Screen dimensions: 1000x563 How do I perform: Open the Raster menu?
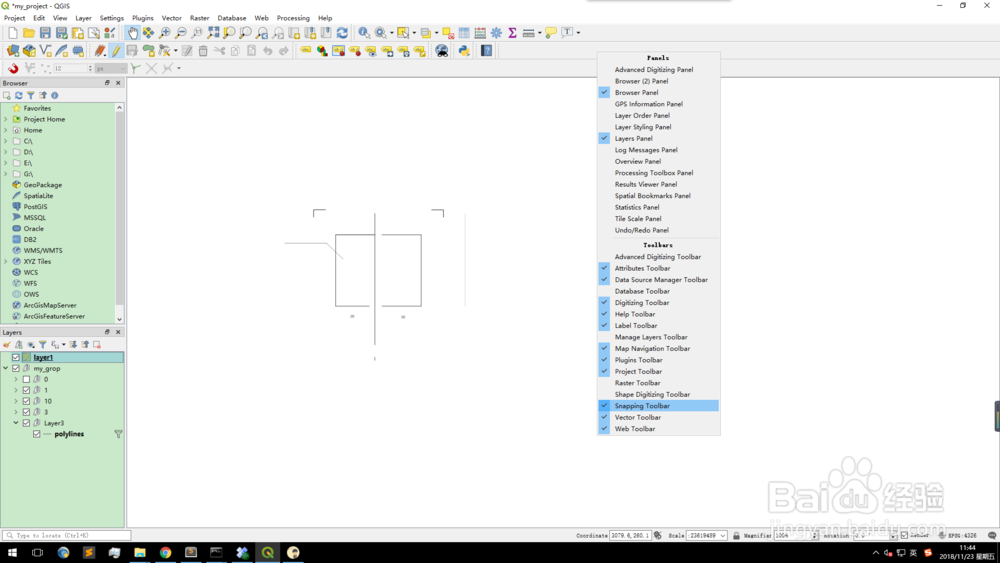tap(200, 18)
